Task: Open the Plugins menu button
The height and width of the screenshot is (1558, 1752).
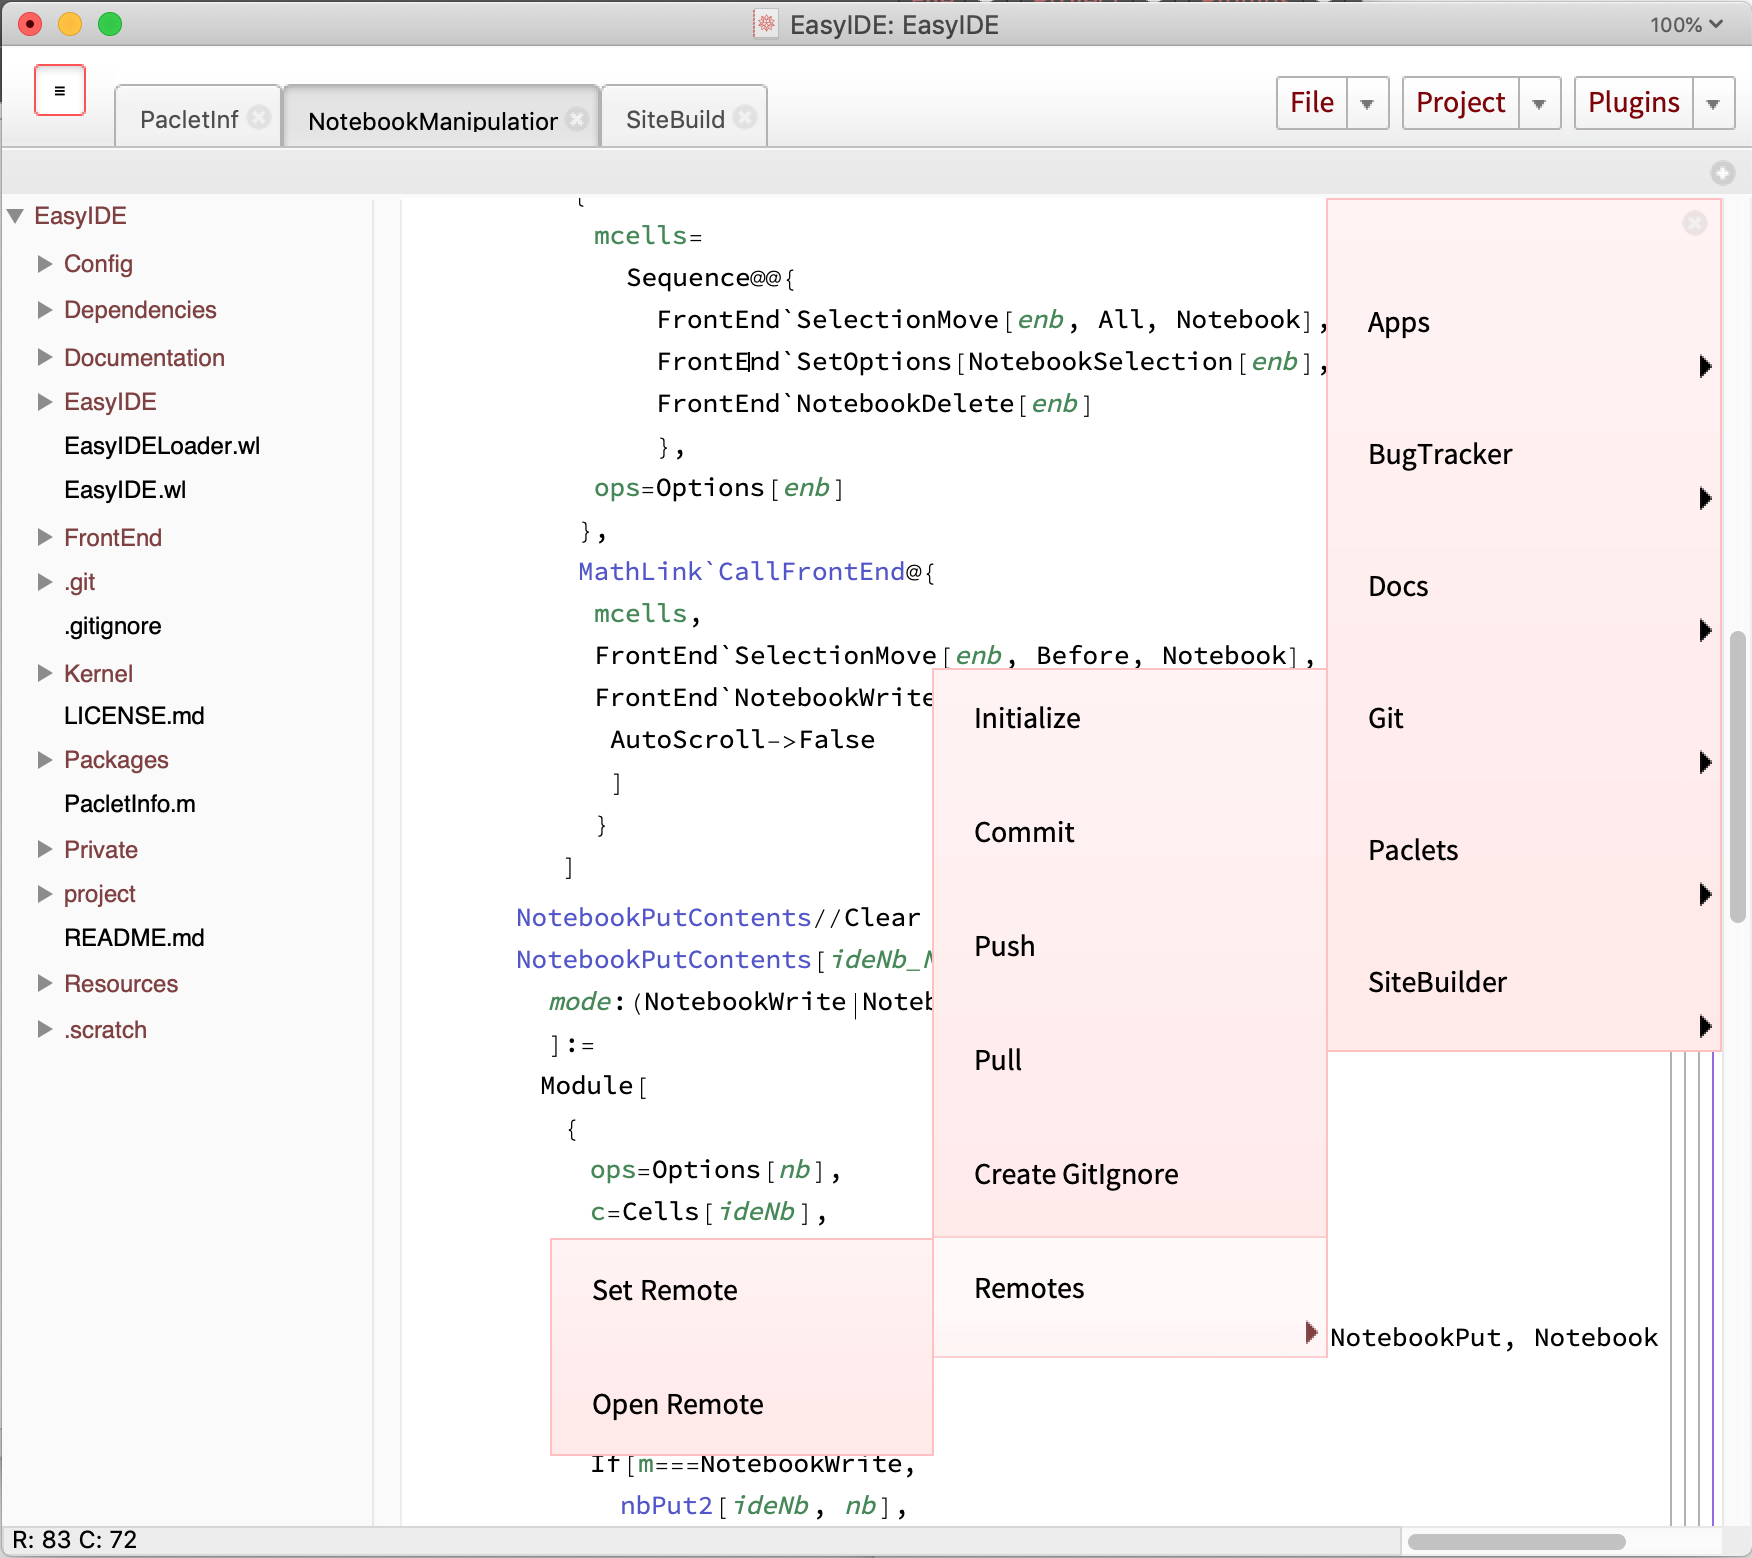Action: click(1633, 103)
